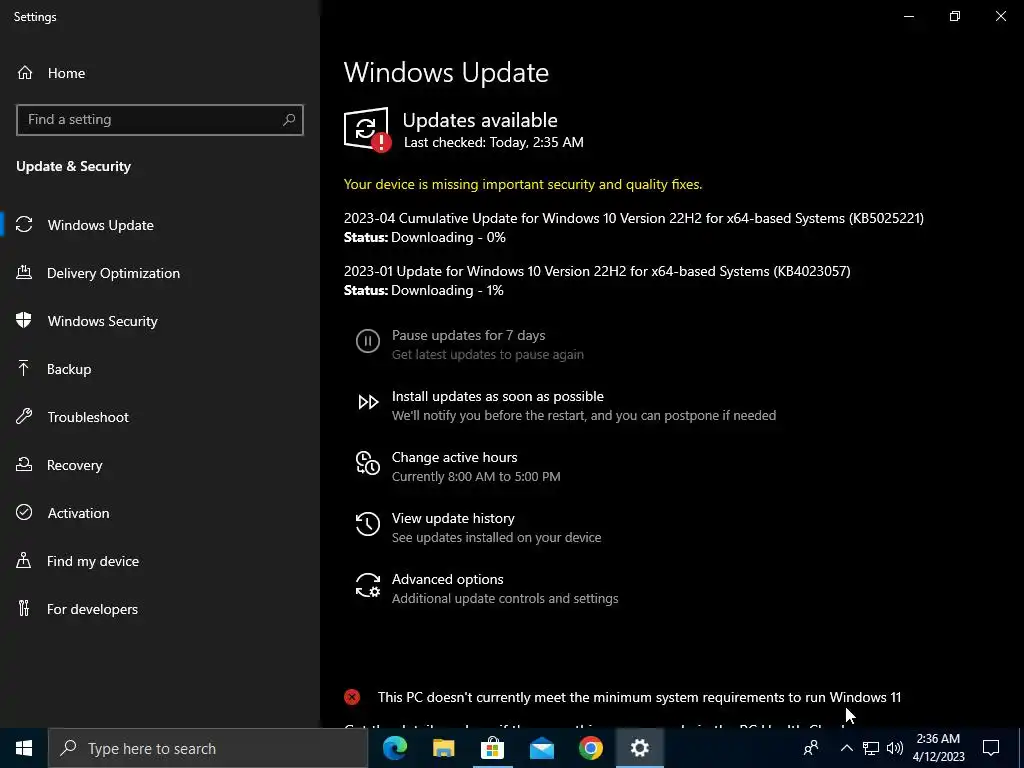Viewport: 1024px width, 768px height.
Task: Open the Windows Security page
Action: click(x=103, y=321)
